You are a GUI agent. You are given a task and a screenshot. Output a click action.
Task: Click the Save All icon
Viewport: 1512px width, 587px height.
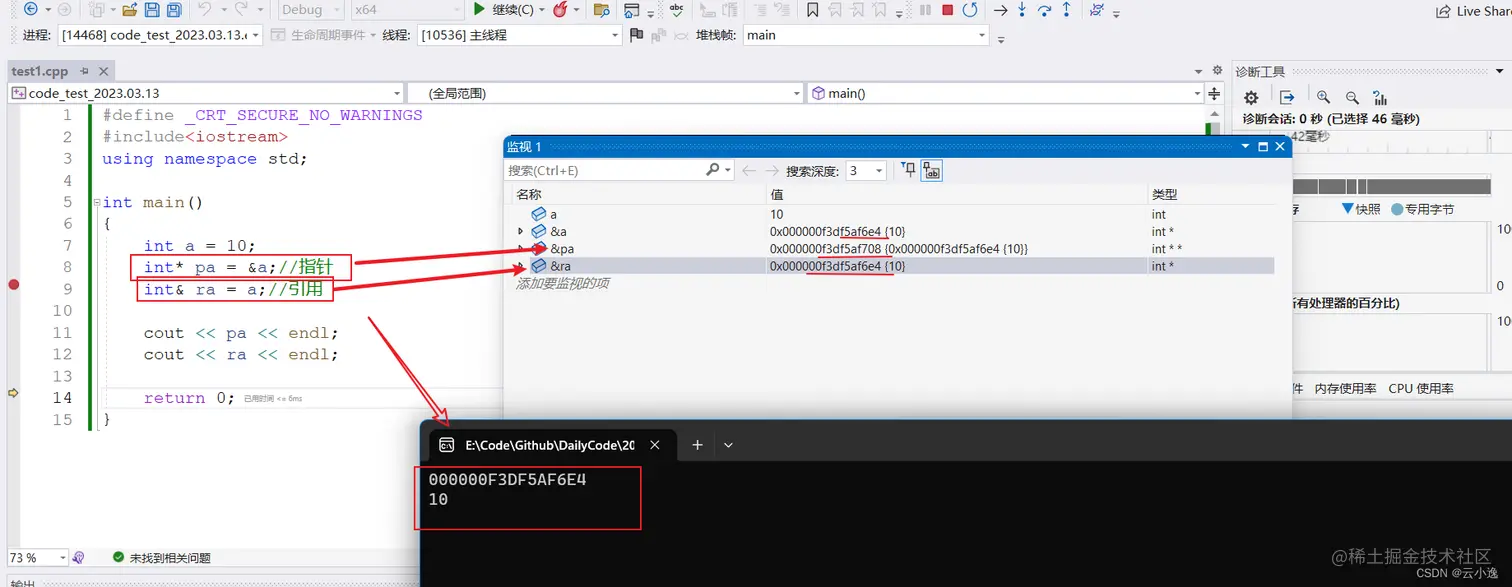174,10
